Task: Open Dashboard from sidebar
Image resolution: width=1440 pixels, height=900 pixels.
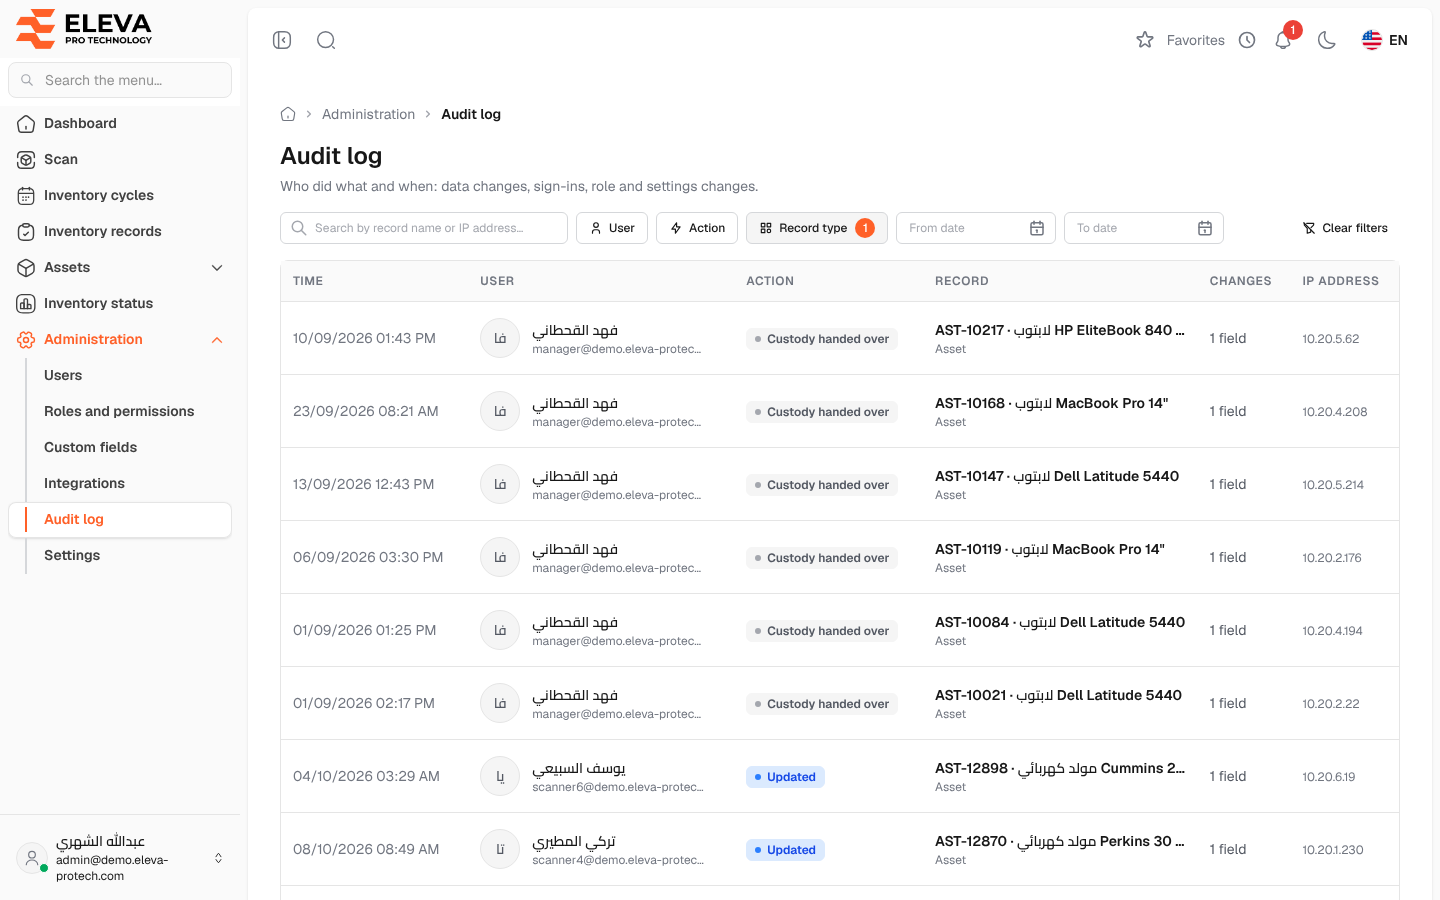Action: coord(120,123)
